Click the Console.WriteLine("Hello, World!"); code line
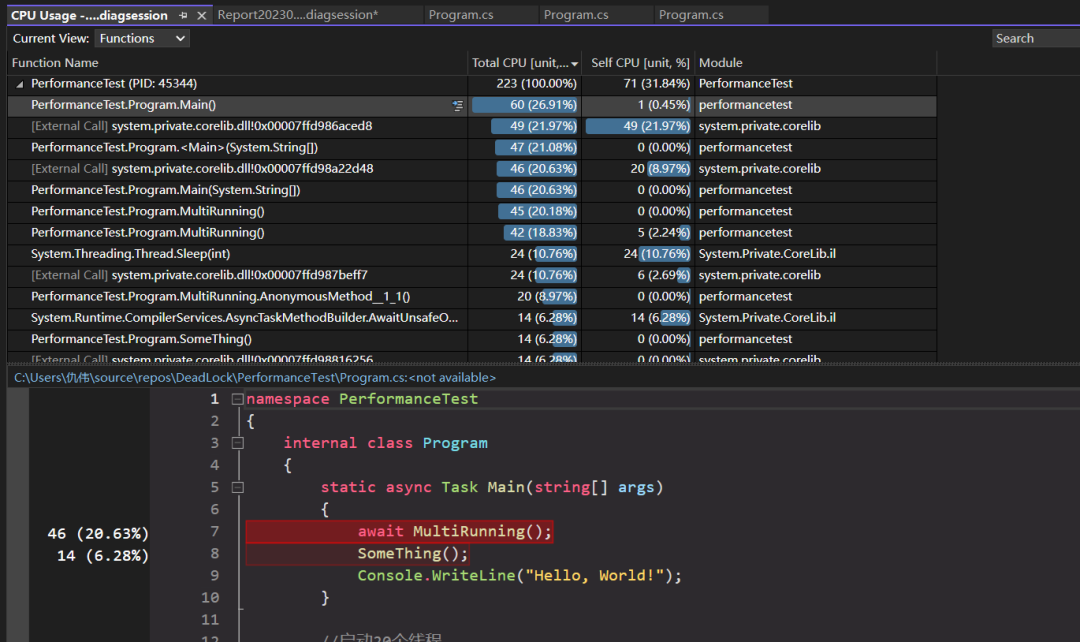The width and height of the screenshot is (1080, 642). pyautogui.click(x=519, y=576)
